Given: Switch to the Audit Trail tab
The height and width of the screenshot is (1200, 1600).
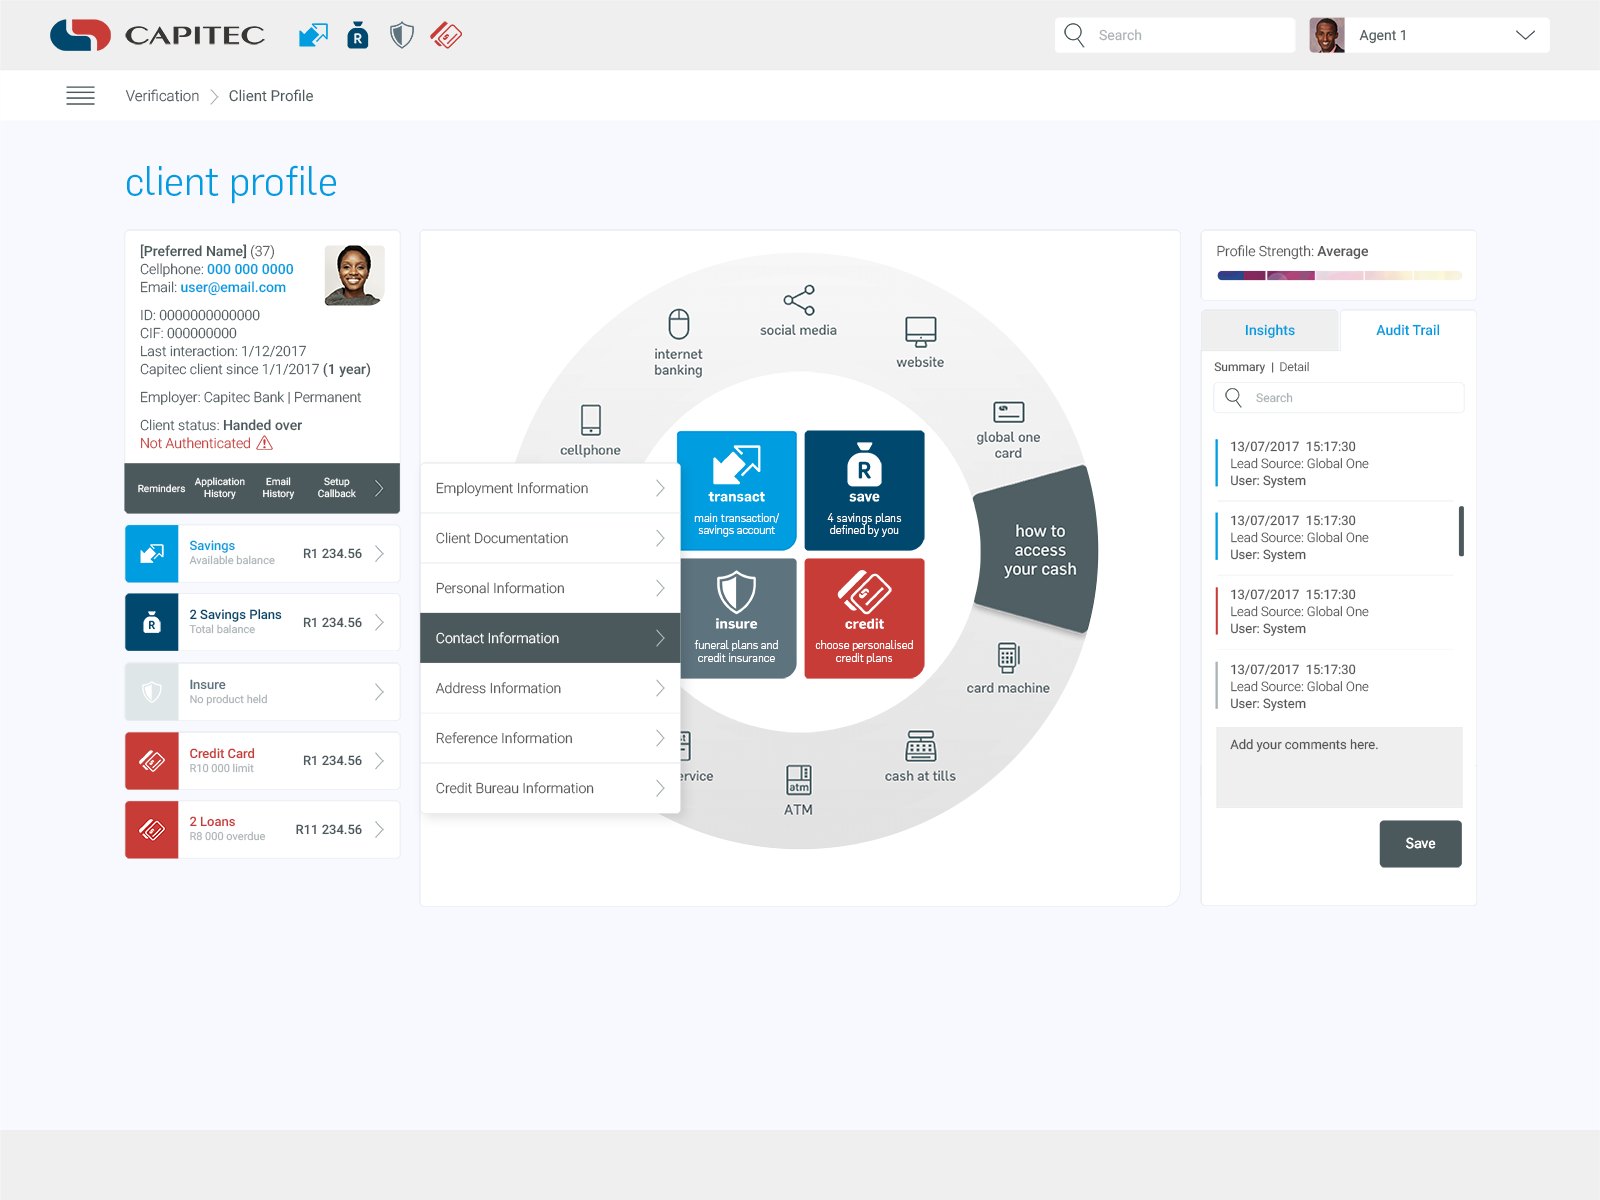Looking at the screenshot, I should (x=1407, y=330).
